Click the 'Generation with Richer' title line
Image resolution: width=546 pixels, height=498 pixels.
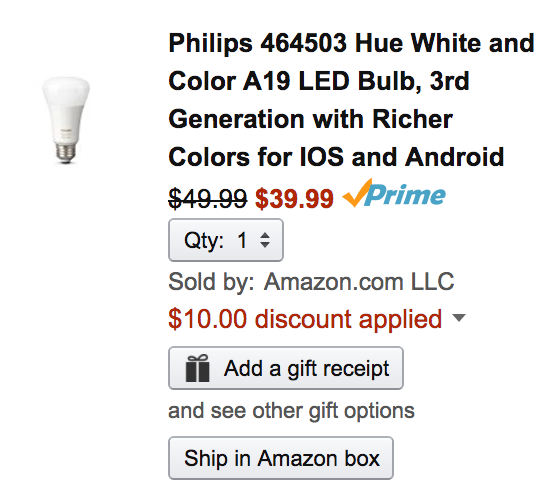tap(311, 119)
